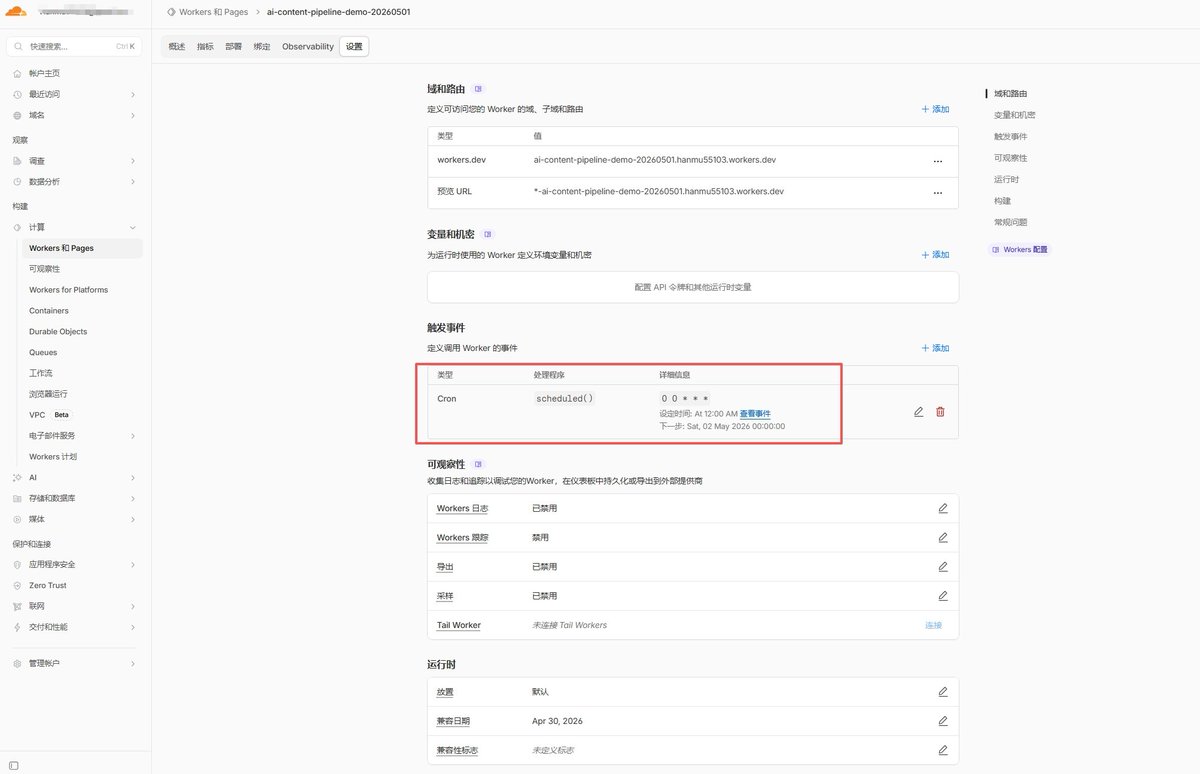
Task: Switch to the 部署 tab
Action: pos(233,47)
